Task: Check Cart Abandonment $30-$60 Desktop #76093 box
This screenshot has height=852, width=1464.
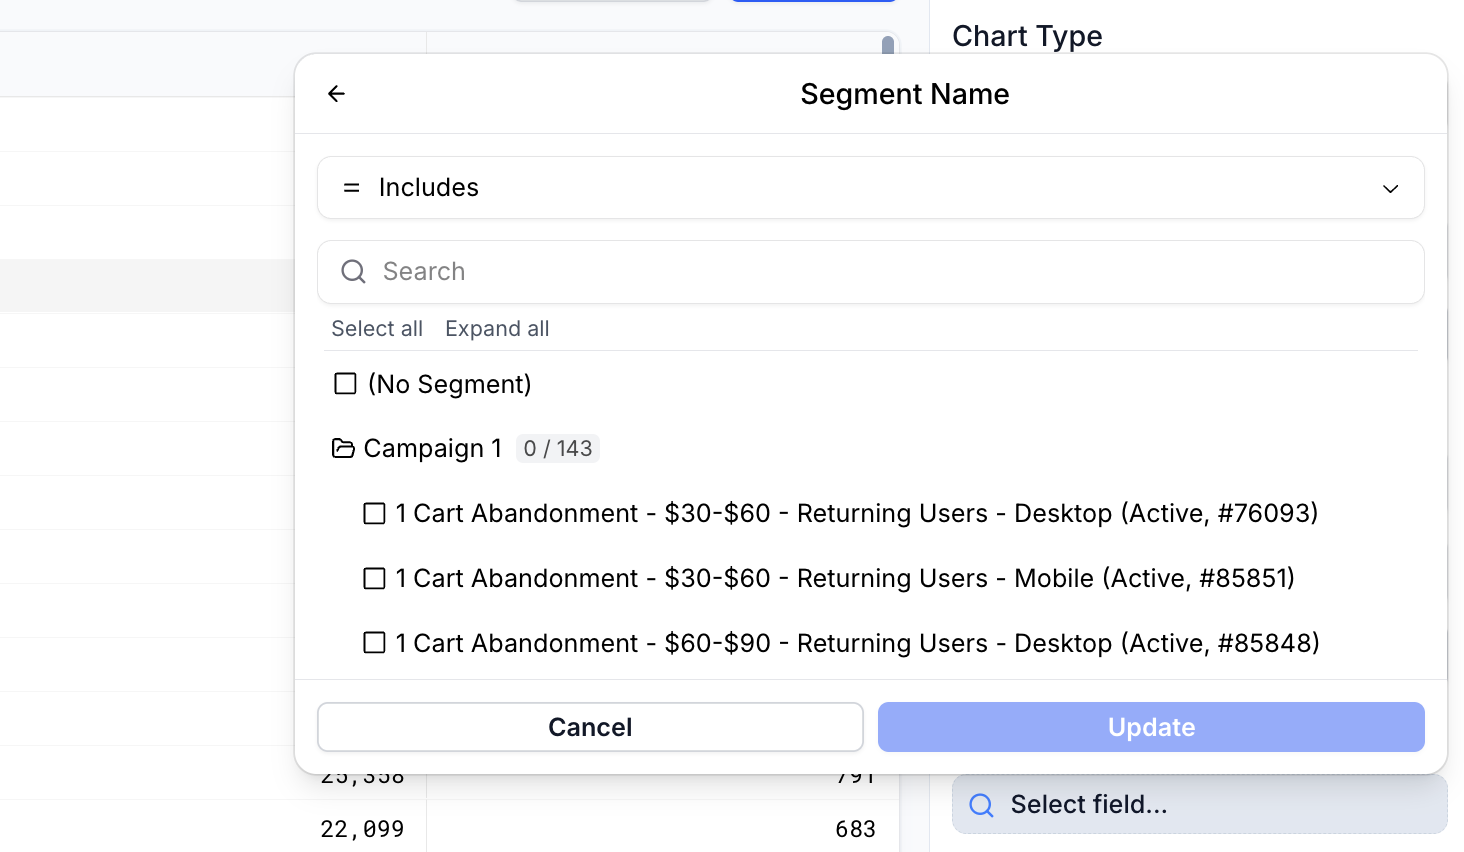Action: [x=374, y=514]
